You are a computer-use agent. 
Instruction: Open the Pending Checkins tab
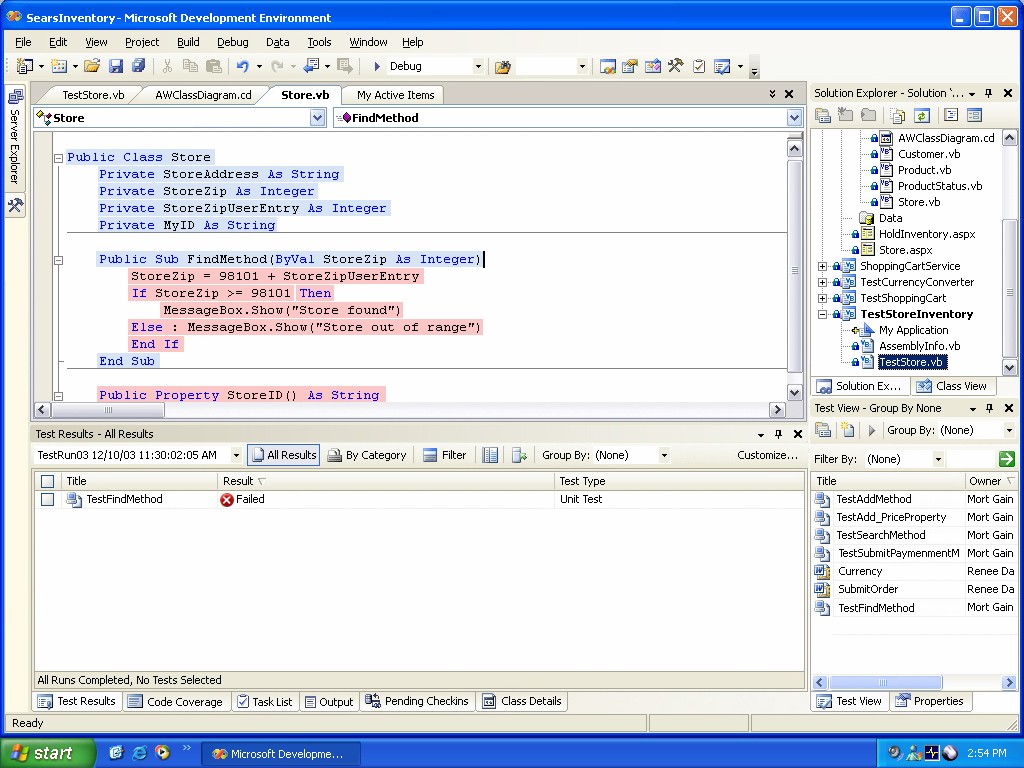(x=417, y=701)
